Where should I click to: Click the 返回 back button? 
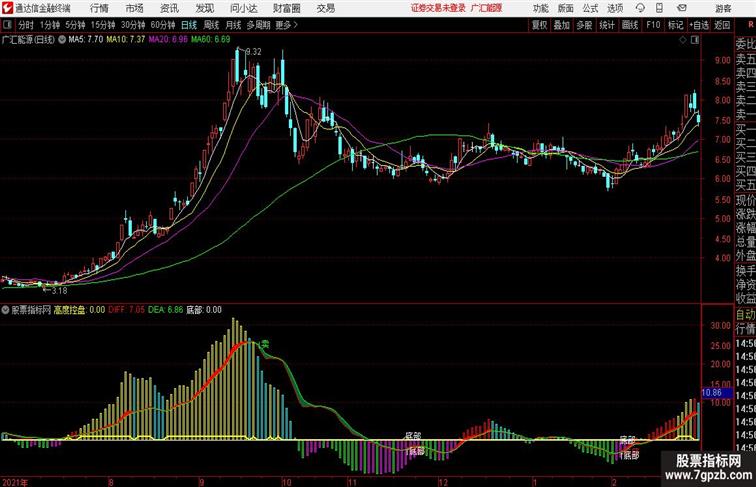tap(722, 25)
